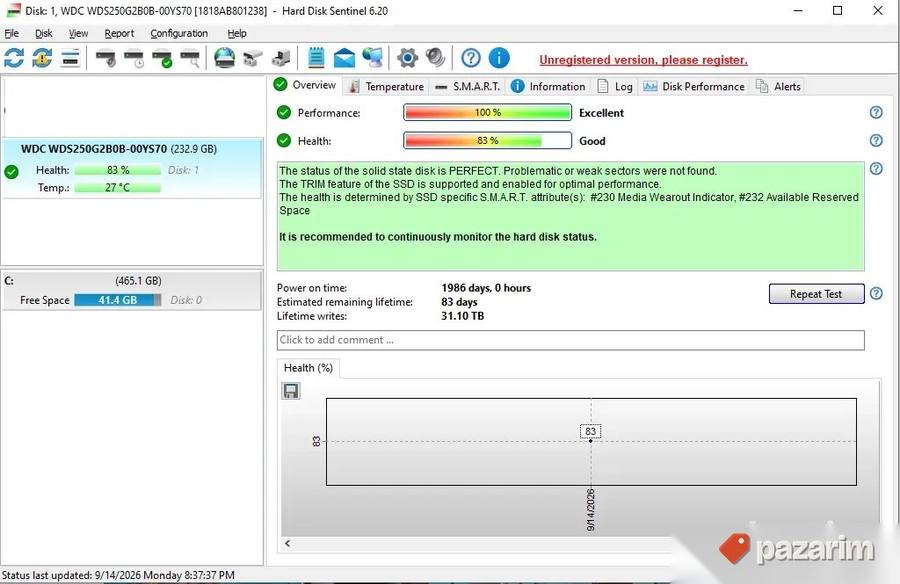Switch to the Alerts tab
Viewport: 900px width, 584px height.
click(x=778, y=87)
